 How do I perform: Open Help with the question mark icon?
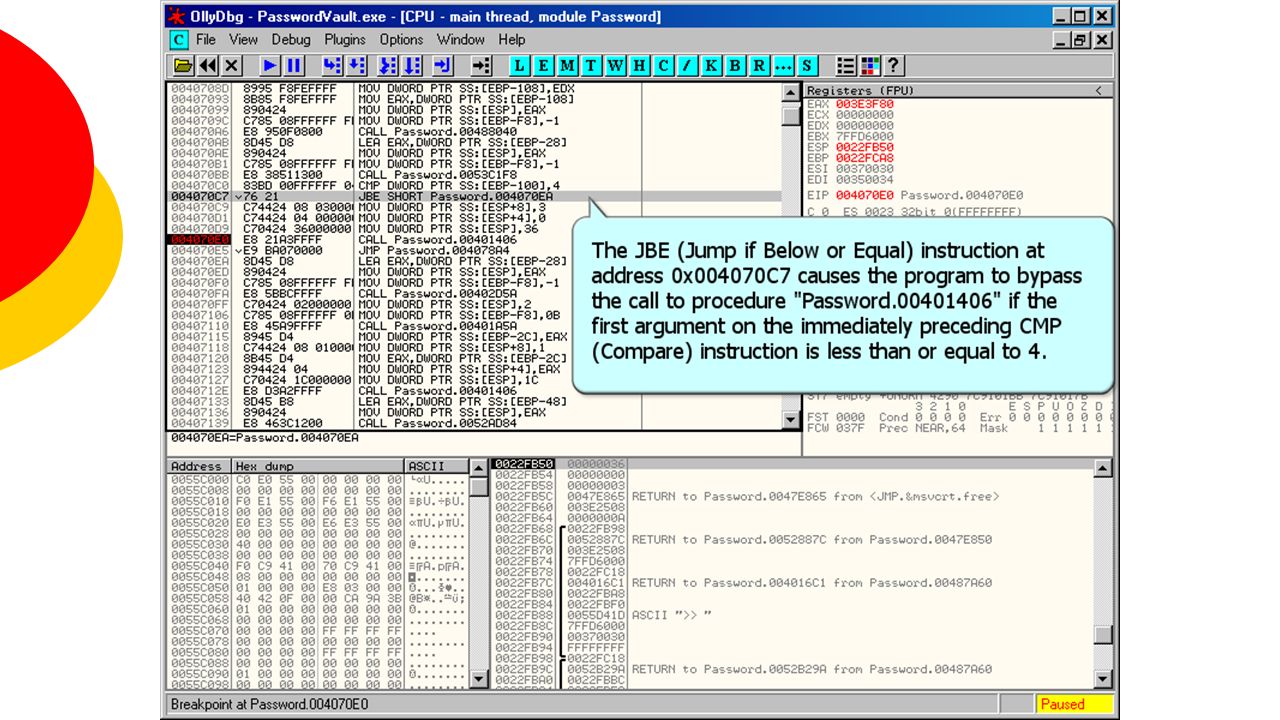click(894, 66)
